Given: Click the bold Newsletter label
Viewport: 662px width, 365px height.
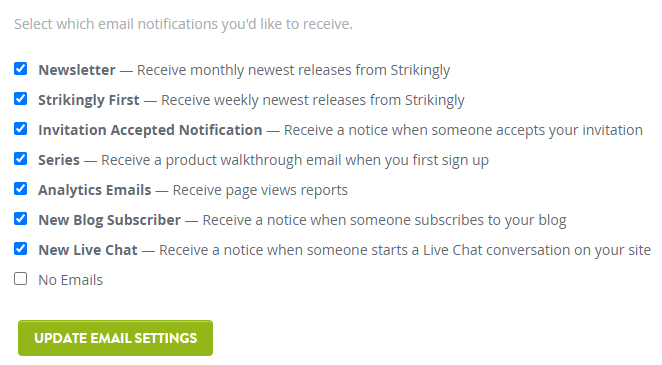Looking at the screenshot, I should click(77, 70).
